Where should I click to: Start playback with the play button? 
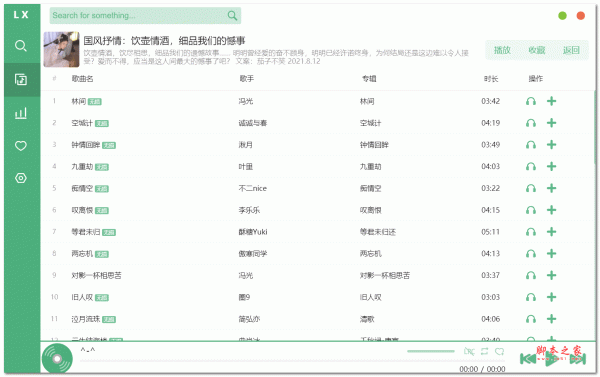coord(552,359)
